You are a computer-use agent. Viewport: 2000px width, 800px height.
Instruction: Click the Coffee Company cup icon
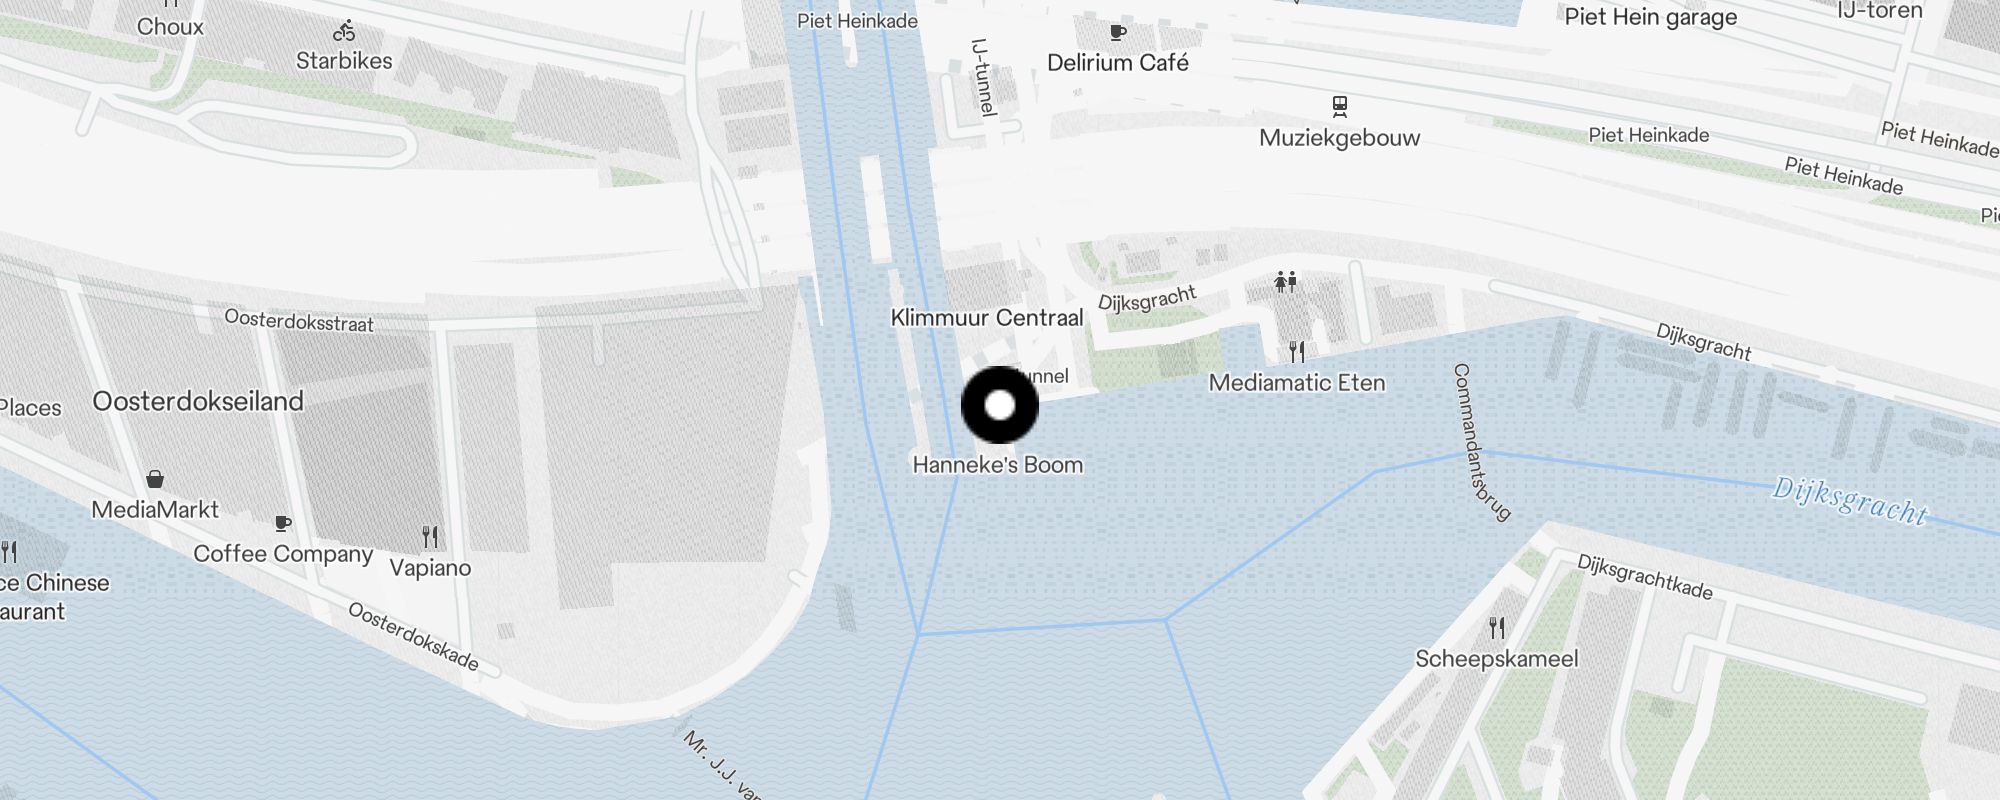[283, 523]
